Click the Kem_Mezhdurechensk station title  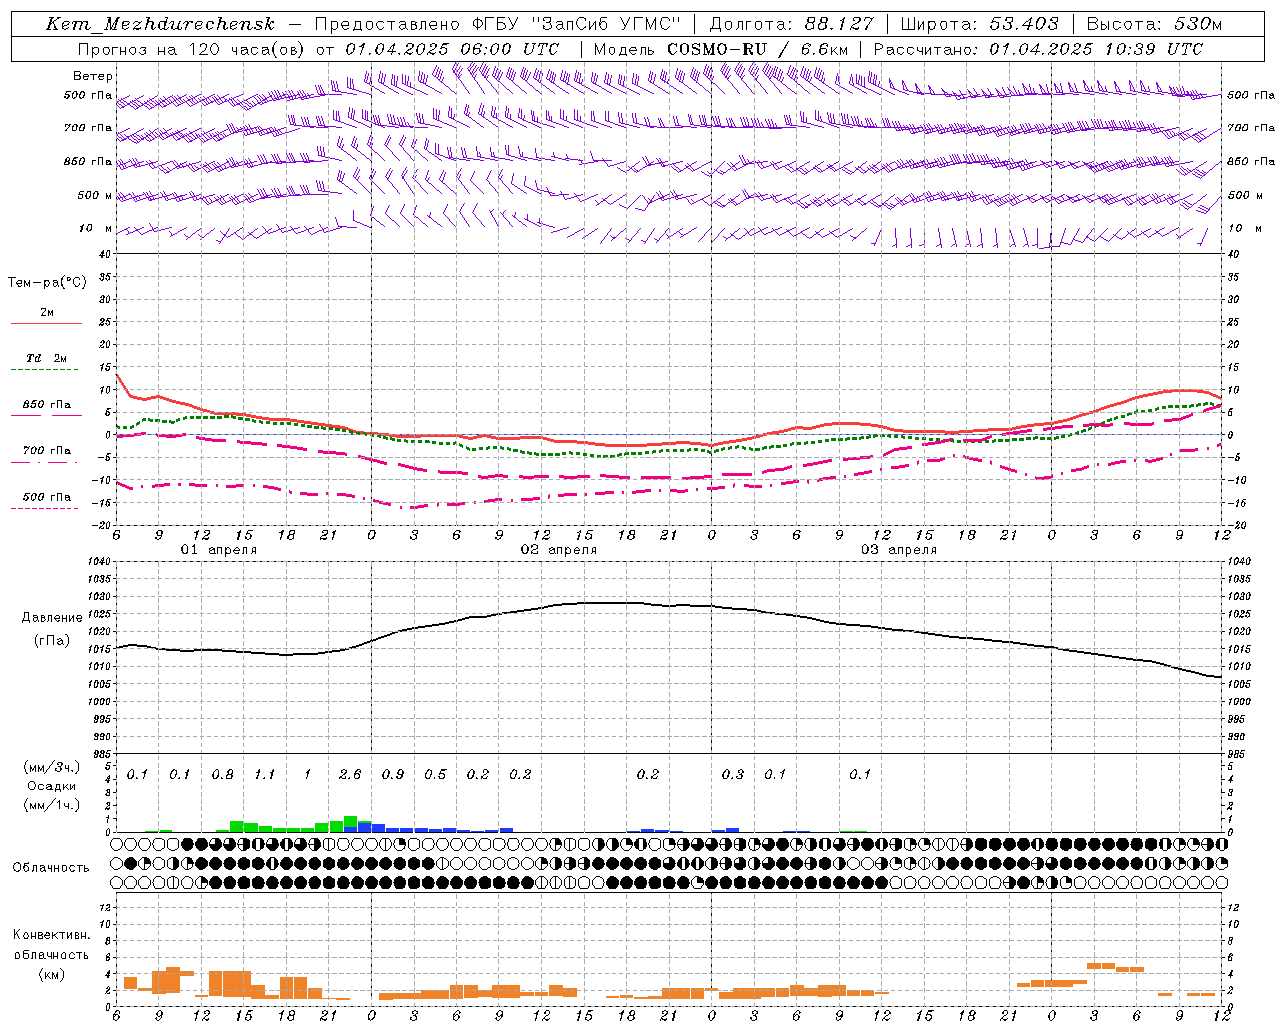pyautogui.click(x=160, y=24)
